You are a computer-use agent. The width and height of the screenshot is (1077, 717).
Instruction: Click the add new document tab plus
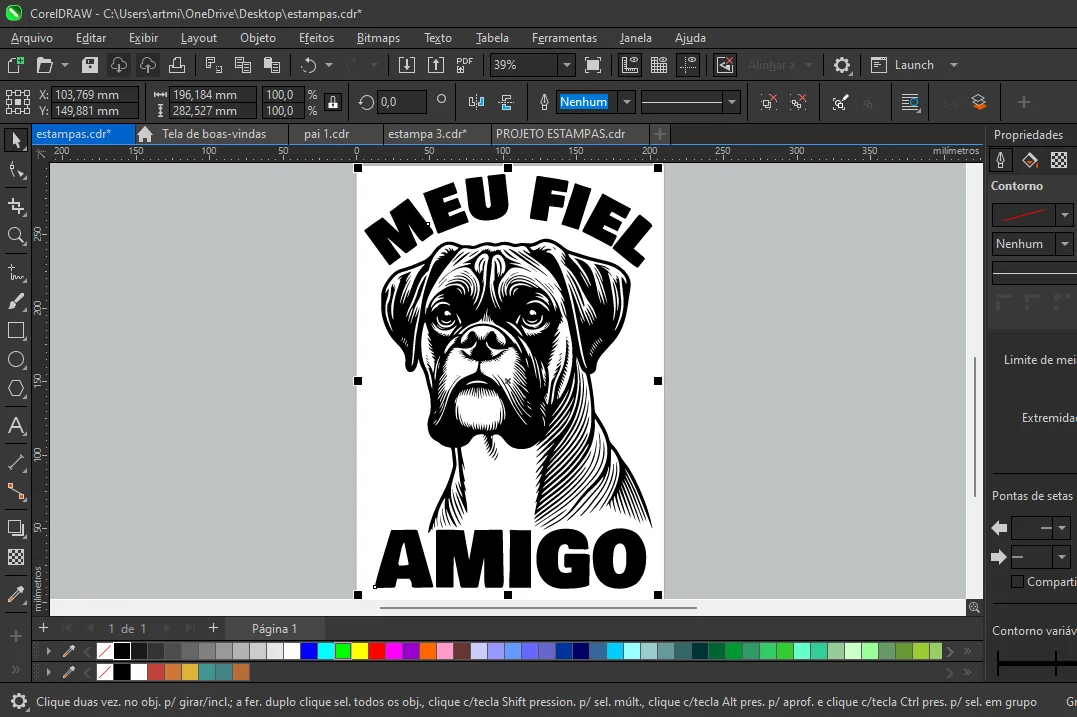click(659, 134)
